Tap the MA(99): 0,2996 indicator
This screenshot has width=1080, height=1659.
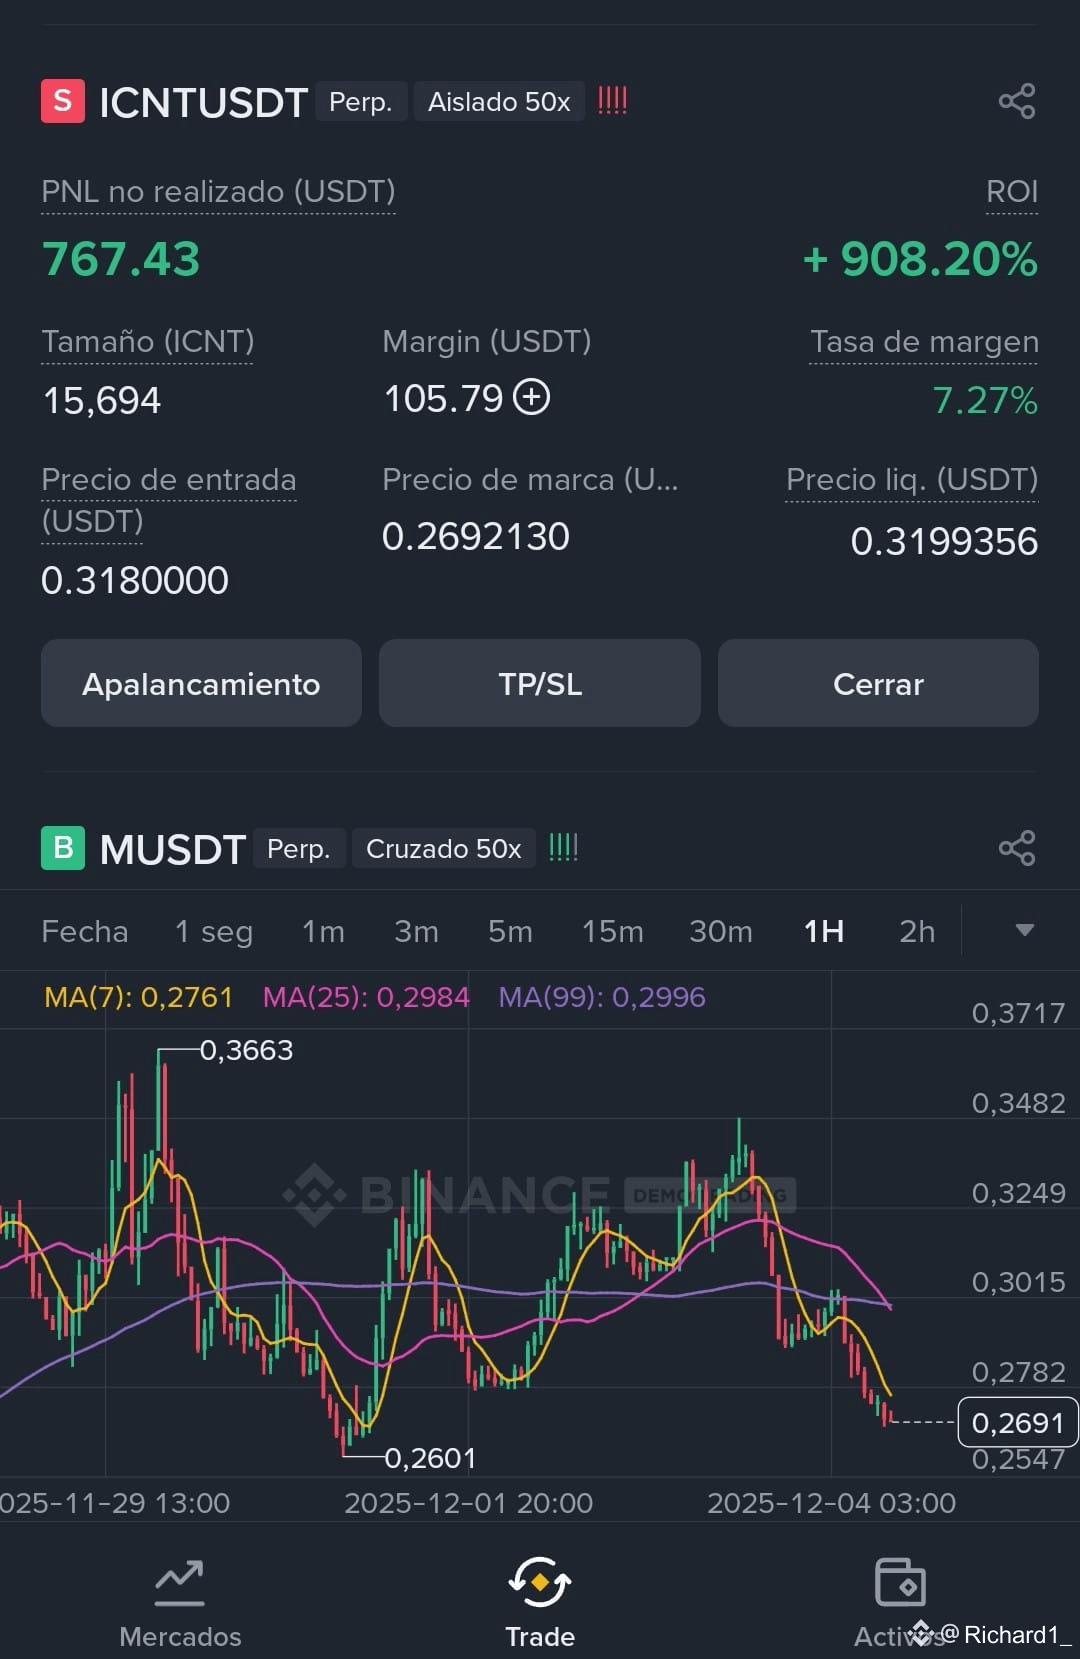coord(602,997)
